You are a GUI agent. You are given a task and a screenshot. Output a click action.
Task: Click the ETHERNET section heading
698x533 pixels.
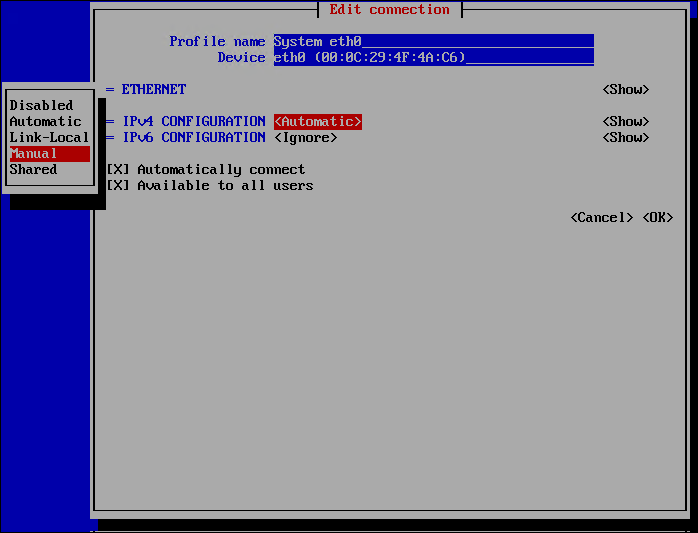[154, 90]
